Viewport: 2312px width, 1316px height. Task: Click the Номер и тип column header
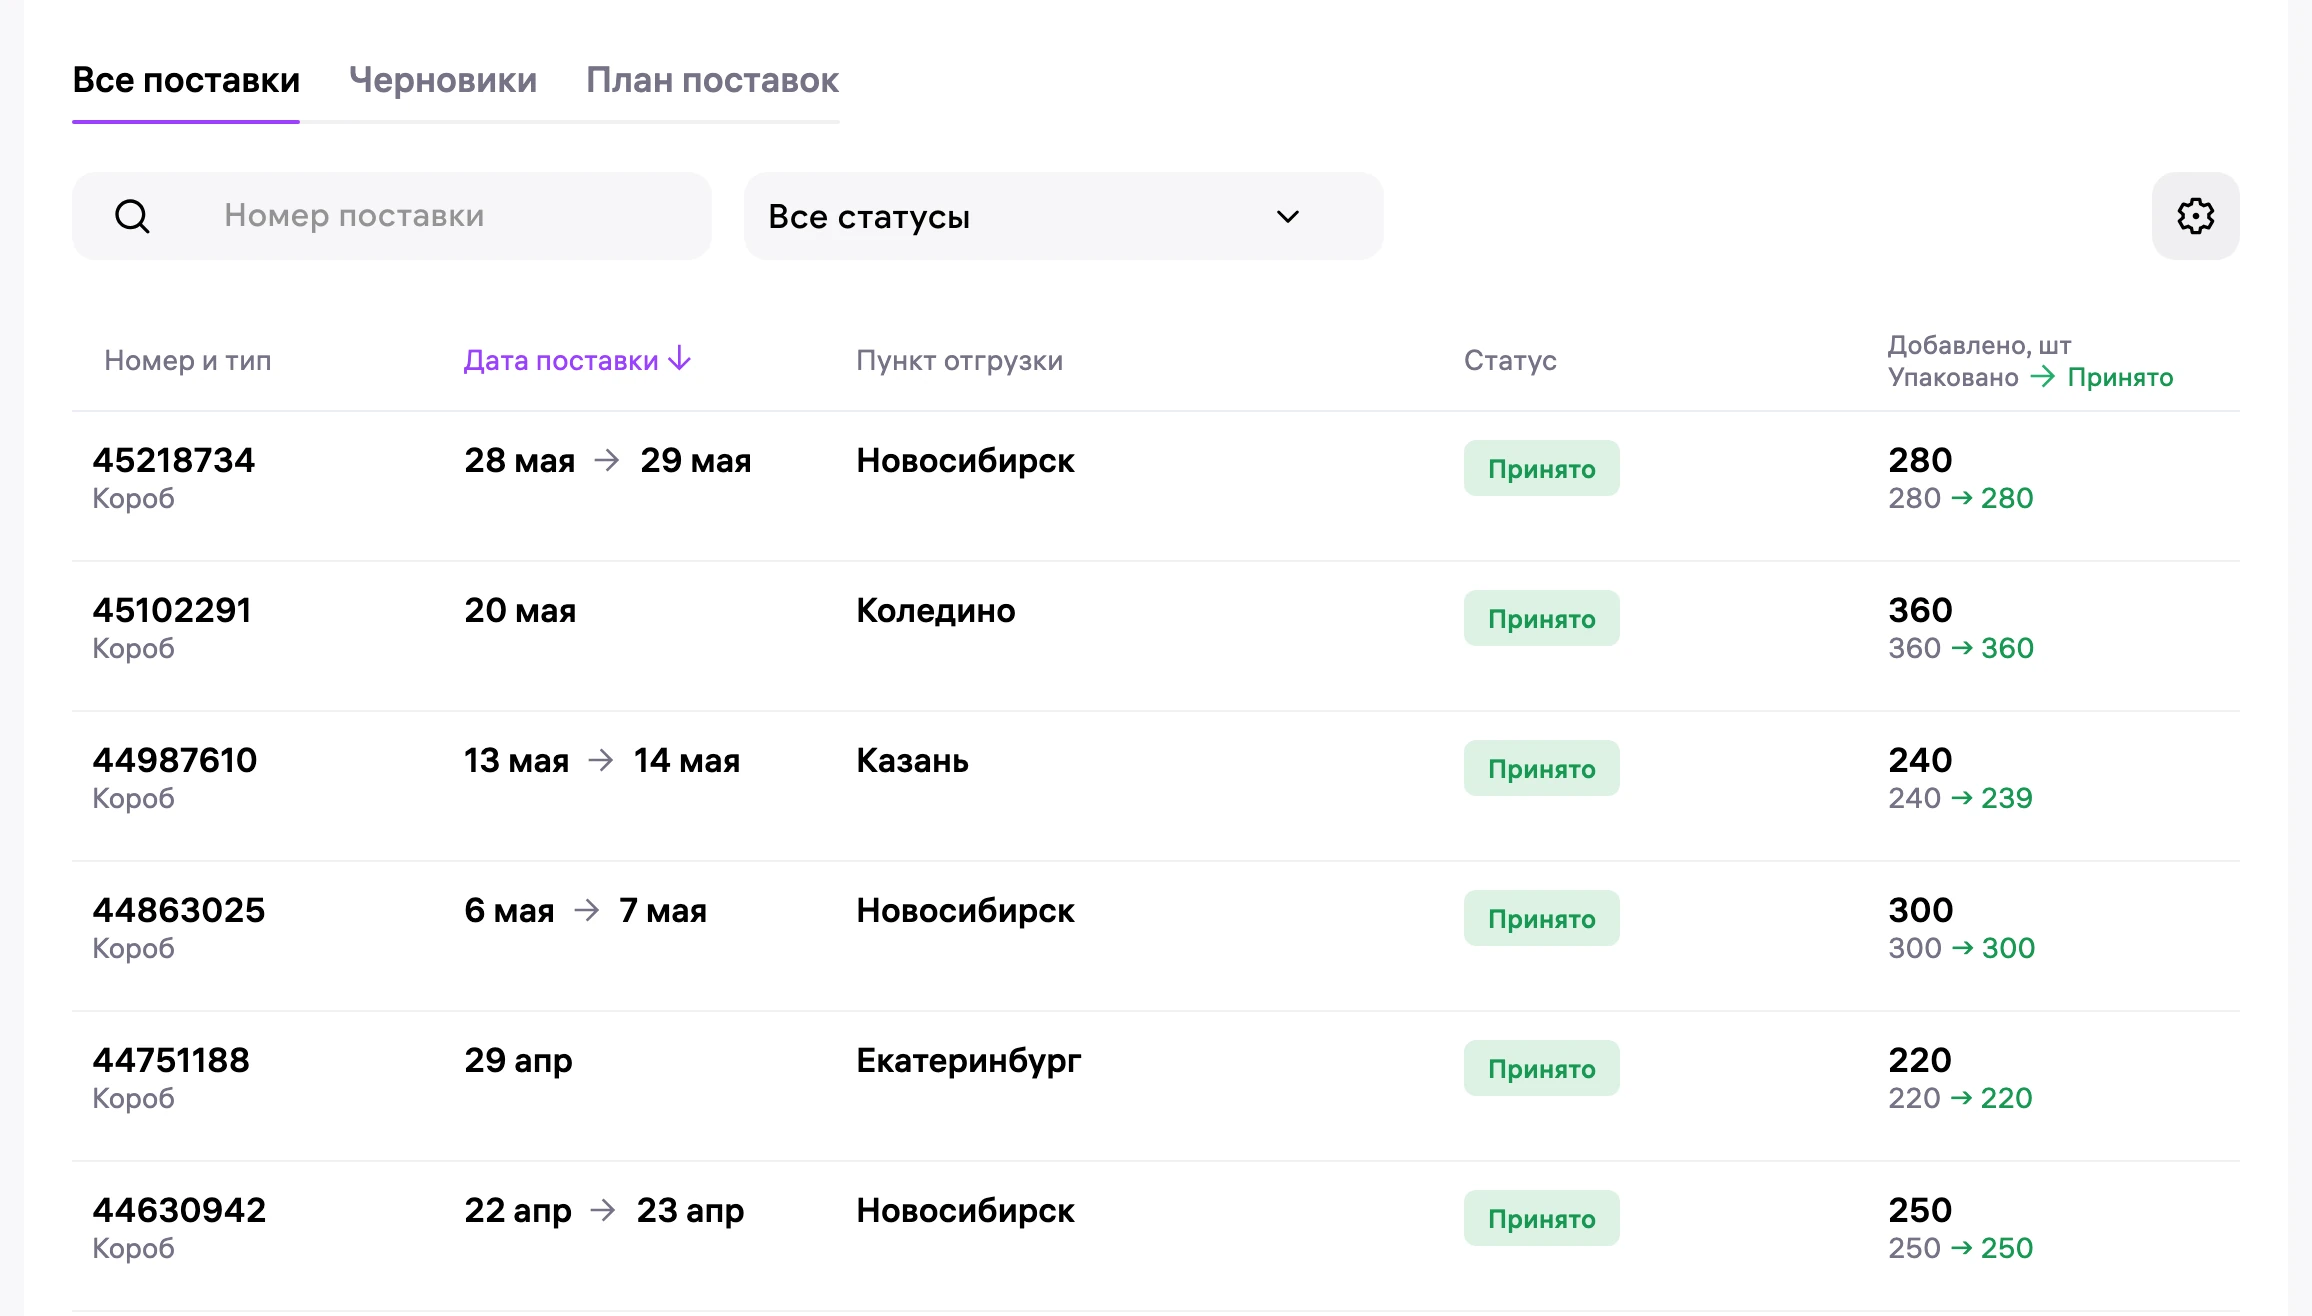tap(188, 360)
